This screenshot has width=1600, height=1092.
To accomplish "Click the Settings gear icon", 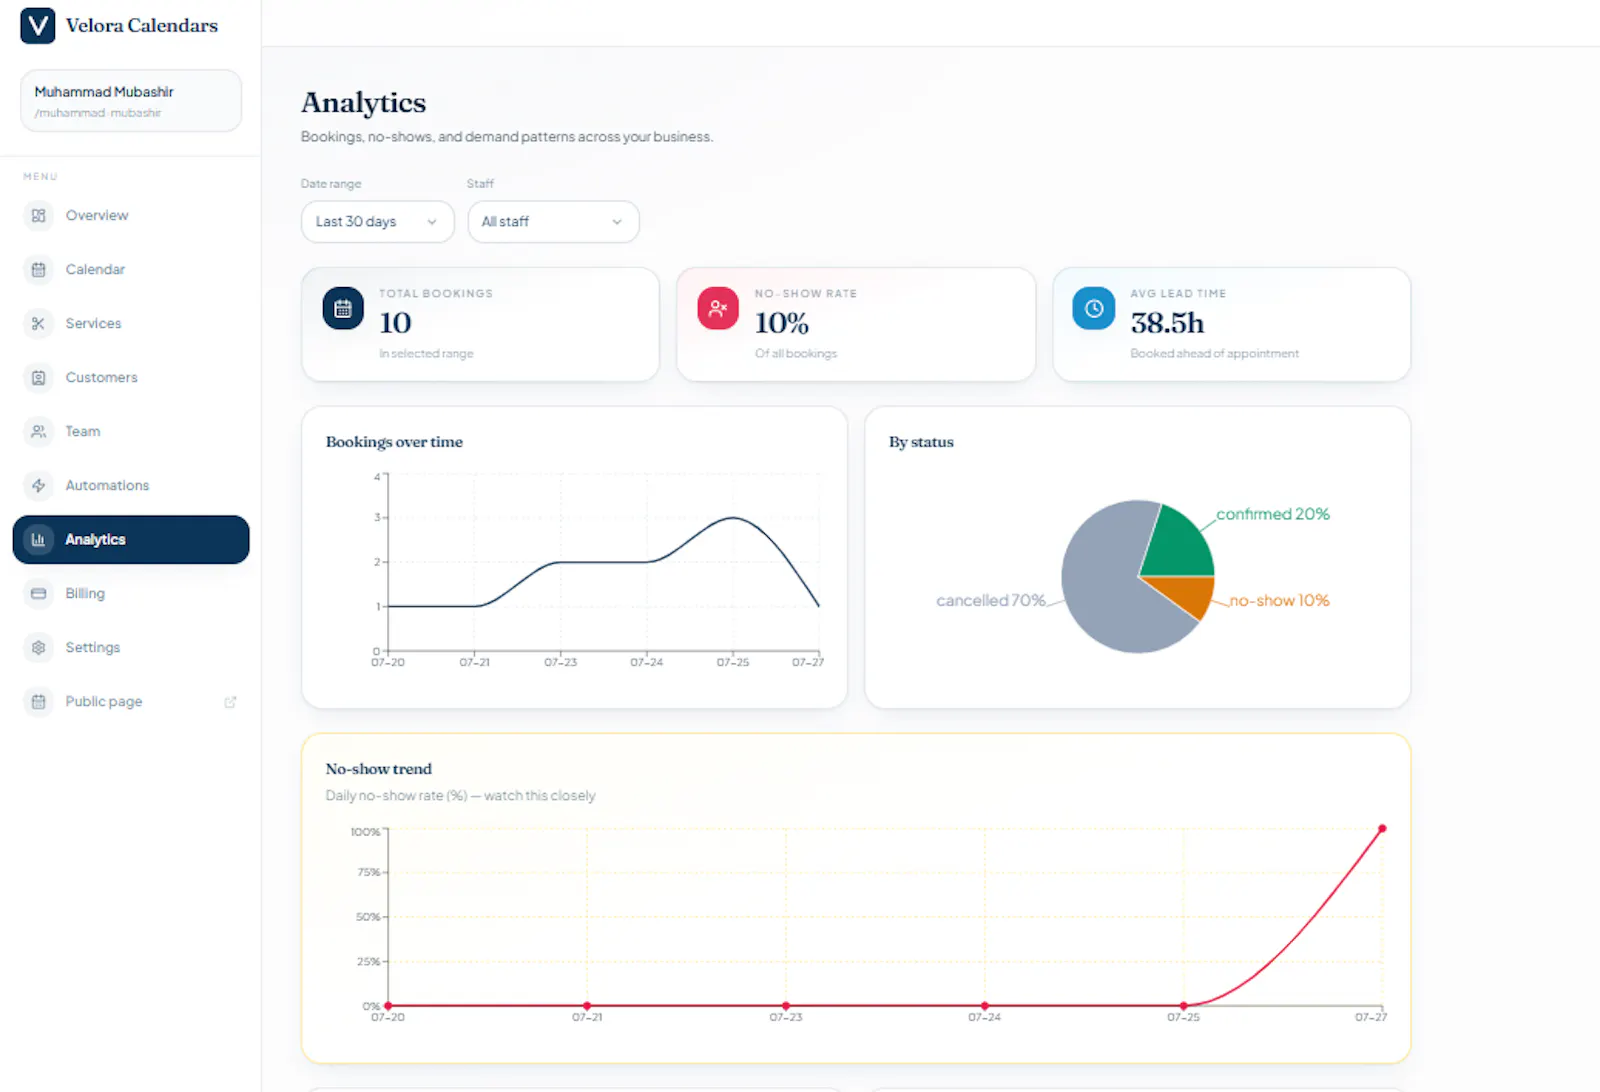I will tap(38, 647).
